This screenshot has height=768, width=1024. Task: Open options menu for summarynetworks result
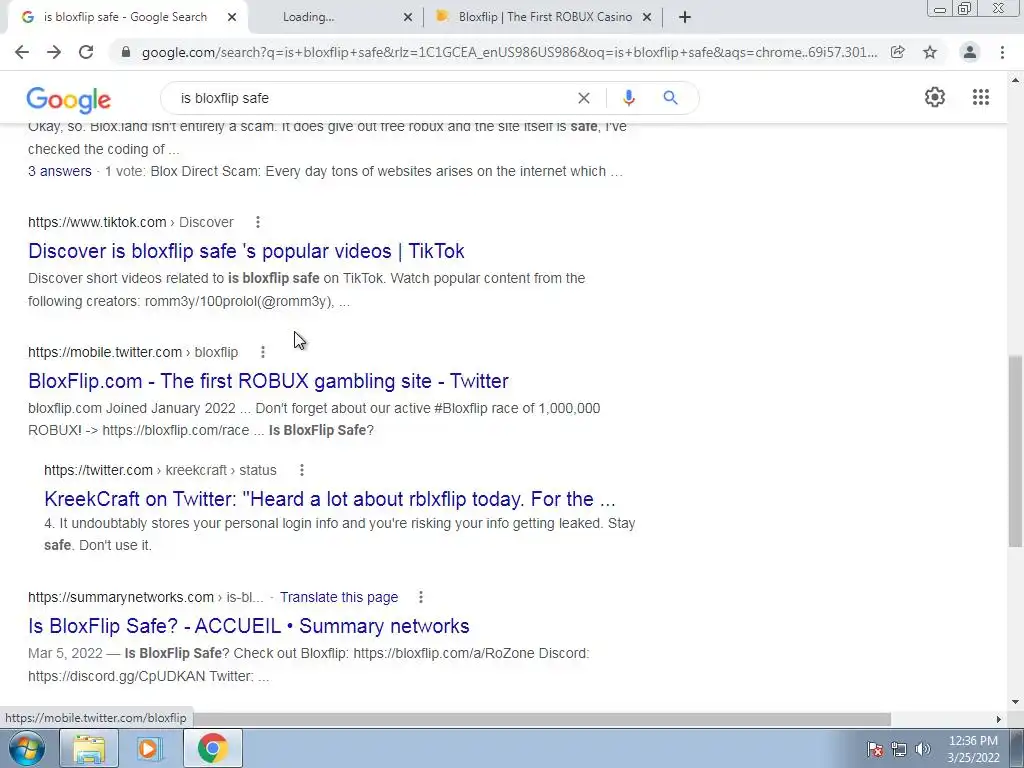point(421,597)
